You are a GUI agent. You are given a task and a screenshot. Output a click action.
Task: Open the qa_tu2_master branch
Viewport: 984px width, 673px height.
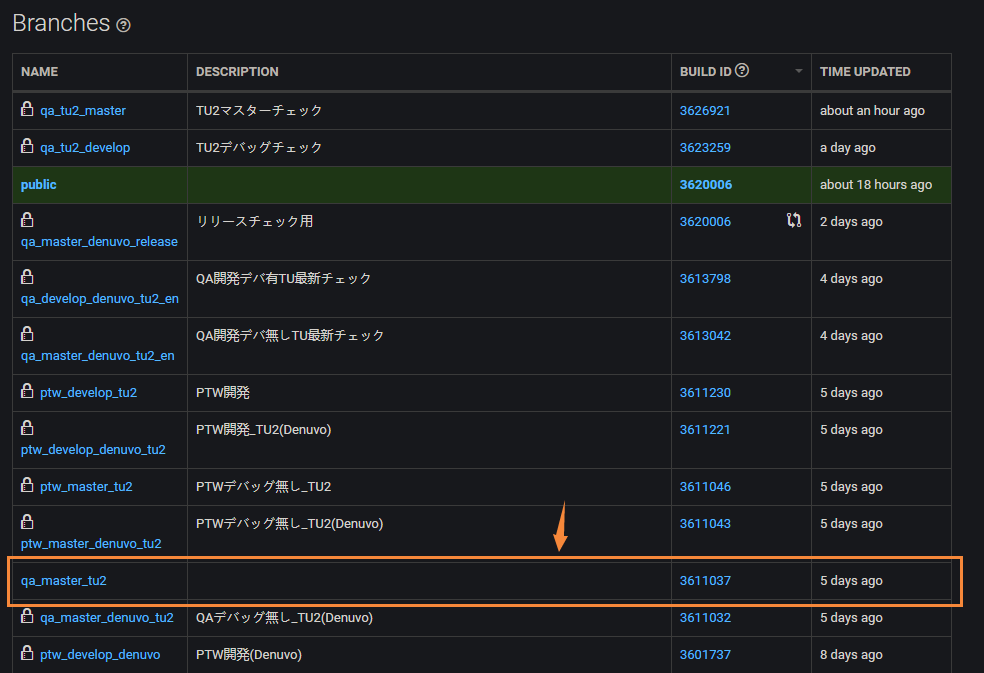click(x=83, y=110)
